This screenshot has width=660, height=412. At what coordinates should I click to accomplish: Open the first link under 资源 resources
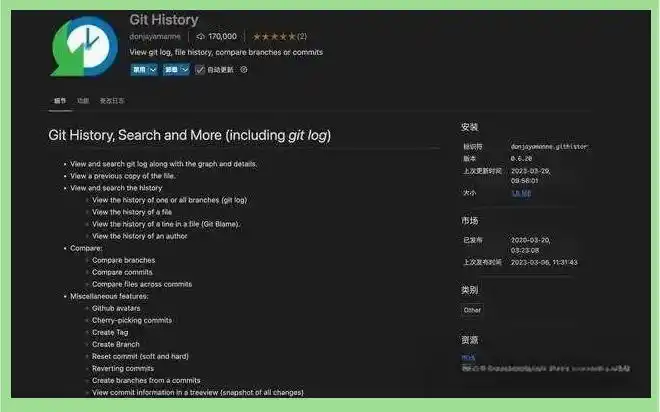pyautogui.click(x=468, y=357)
